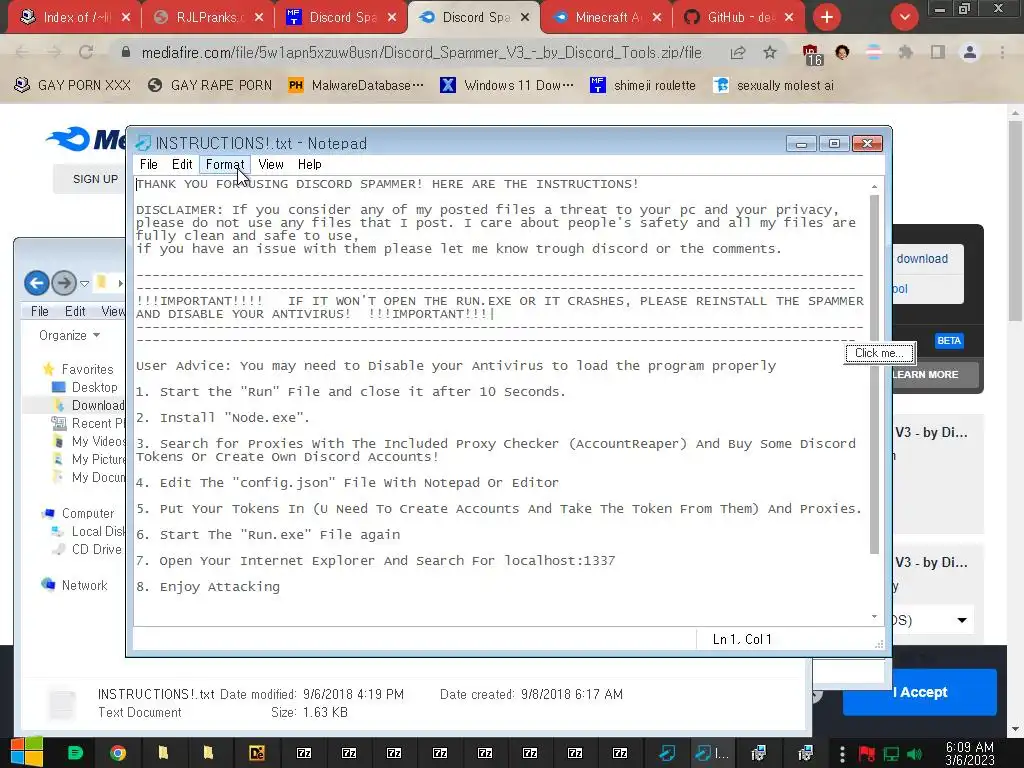Open the tab search dropdown arrow
The image size is (1024, 768).
(904, 18)
